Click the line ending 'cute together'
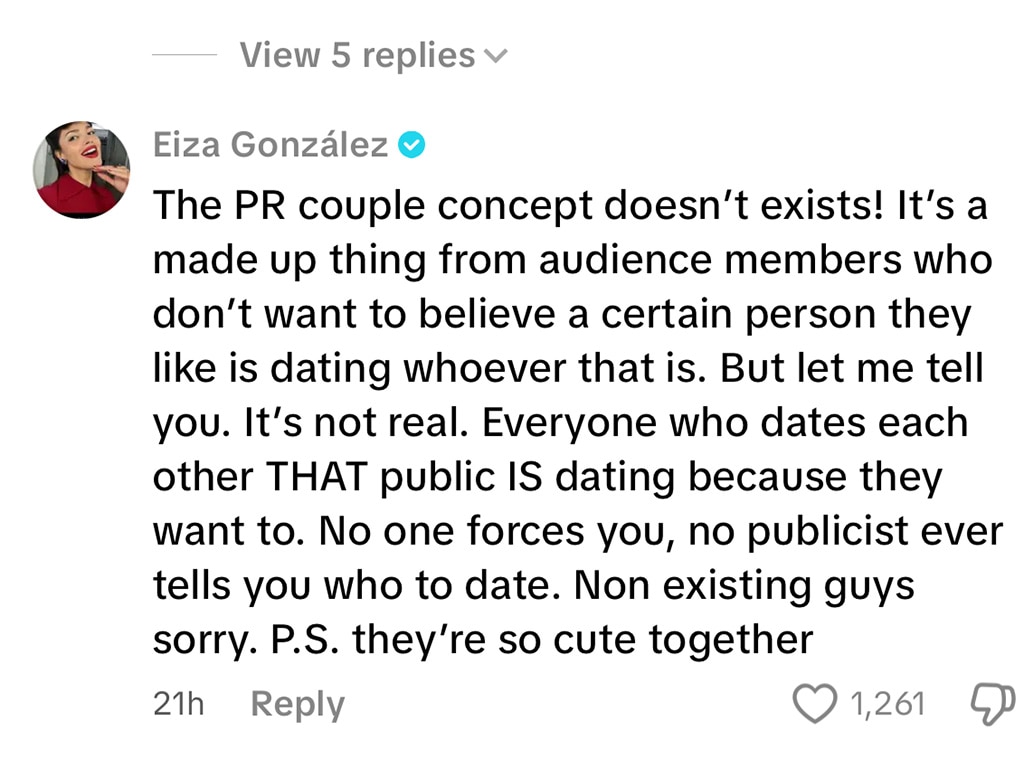 click(483, 639)
